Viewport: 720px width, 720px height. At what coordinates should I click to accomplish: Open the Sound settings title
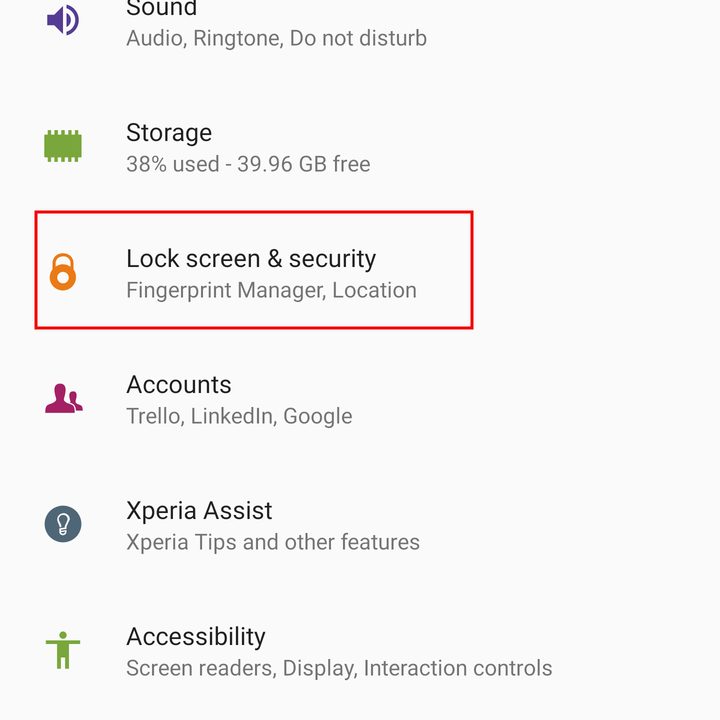tap(162, 8)
